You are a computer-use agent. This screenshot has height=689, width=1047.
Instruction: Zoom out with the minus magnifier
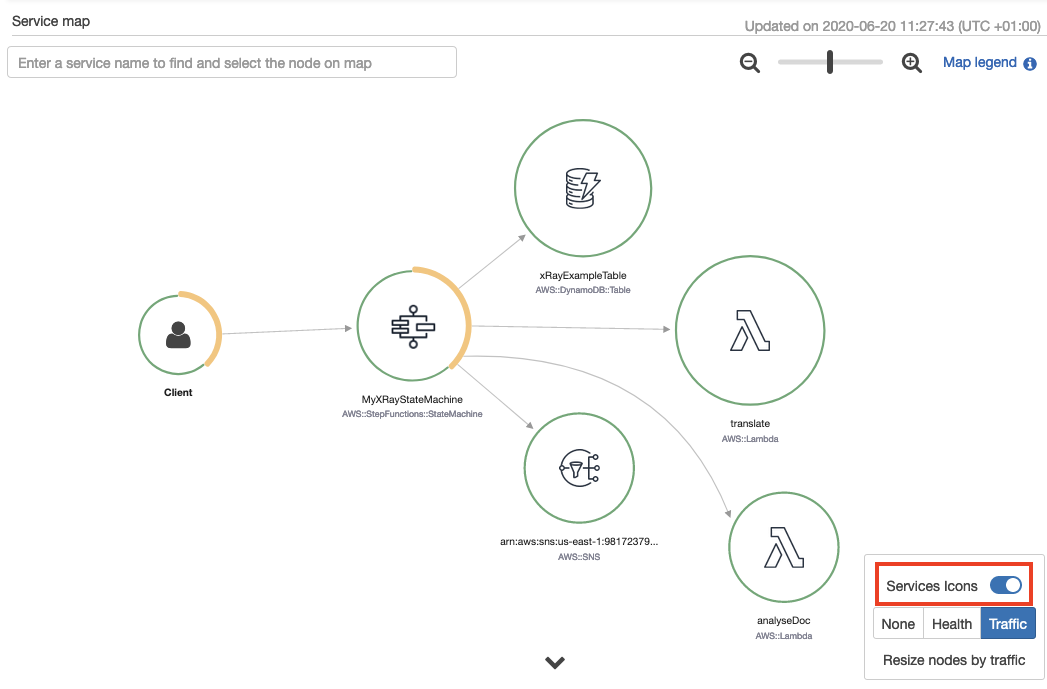pos(750,63)
